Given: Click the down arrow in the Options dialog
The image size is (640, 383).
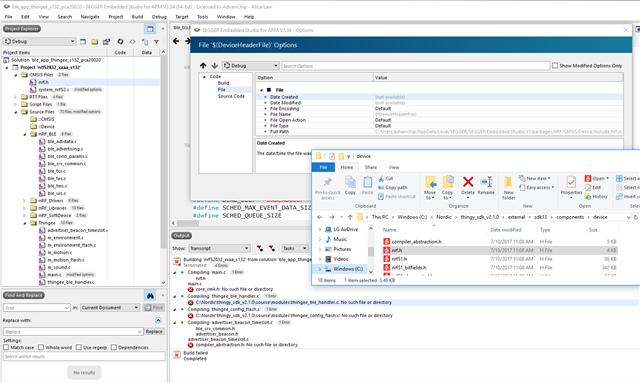Looking at the screenshot, I should pos(214,65).
